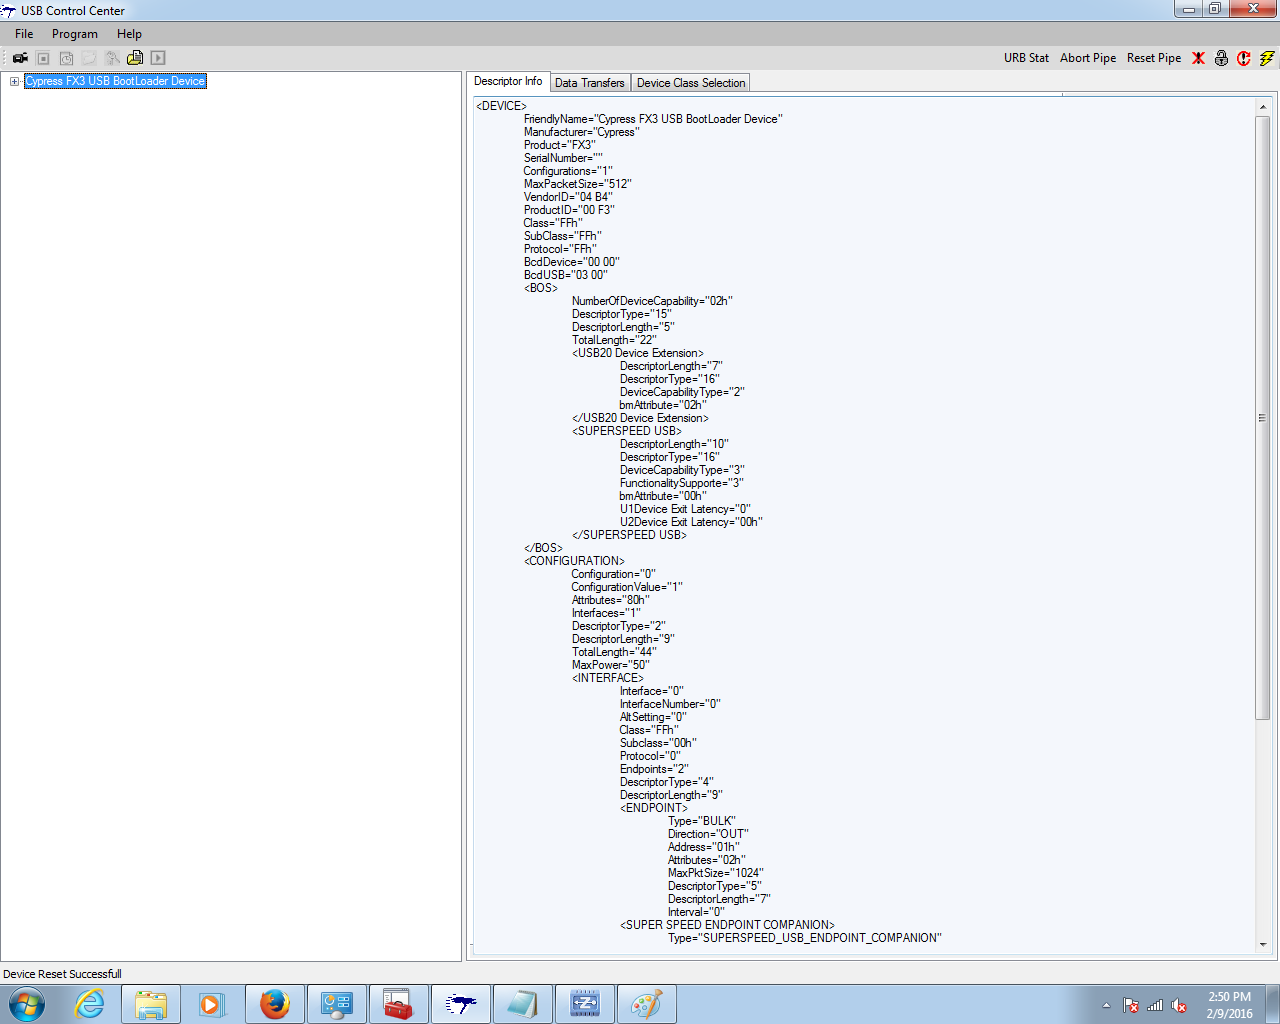Click the network signal tray icon
Image resolution: width=1280 pixels, height=1024 pixels.
click(x=1155, y=1005)
